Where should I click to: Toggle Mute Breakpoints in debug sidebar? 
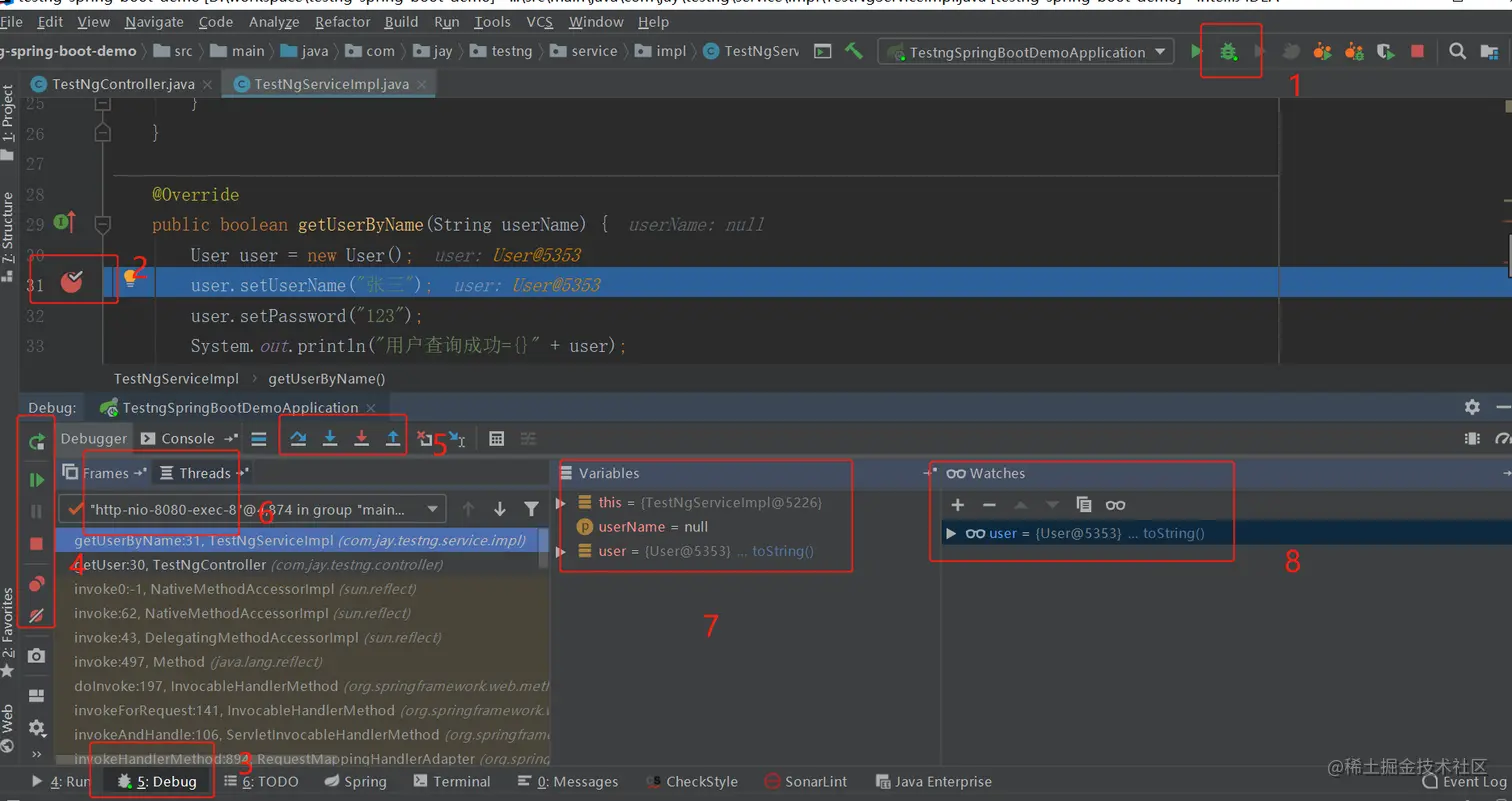[37, 616]
